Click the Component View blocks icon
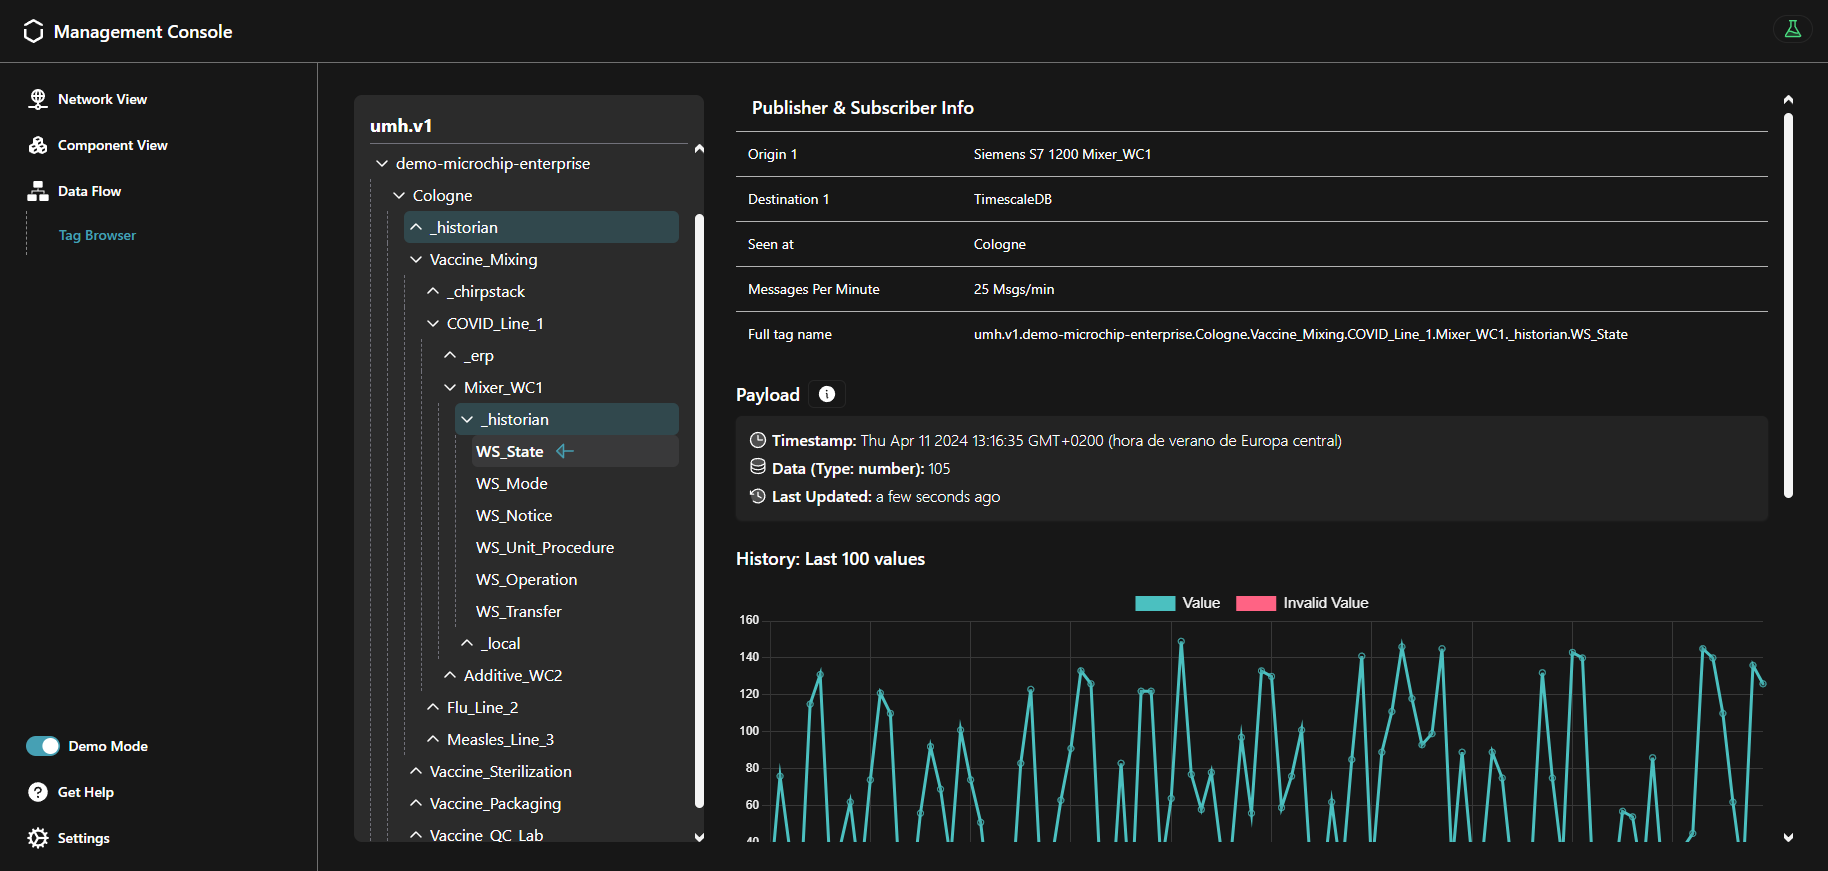 coord(38,145)
